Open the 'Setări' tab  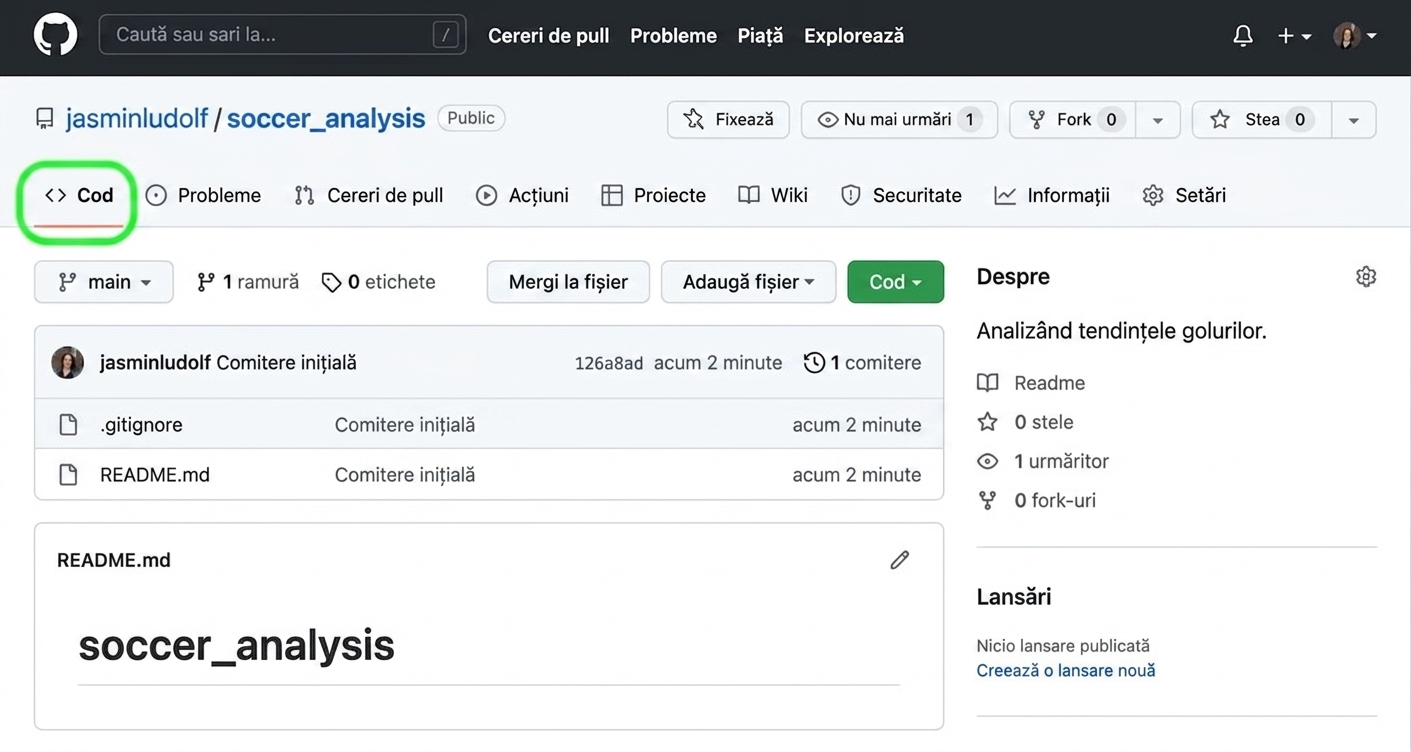[1184, 196]
